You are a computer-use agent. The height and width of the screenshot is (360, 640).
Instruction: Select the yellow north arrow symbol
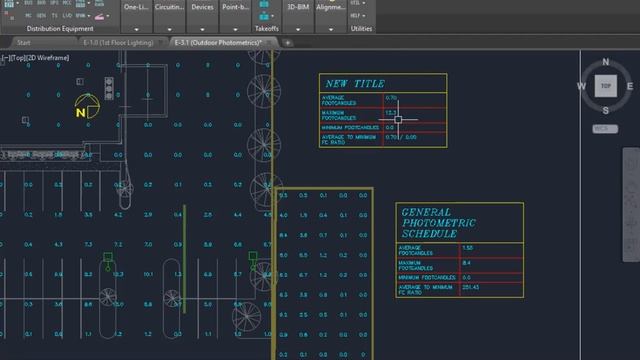pos(87,107)
